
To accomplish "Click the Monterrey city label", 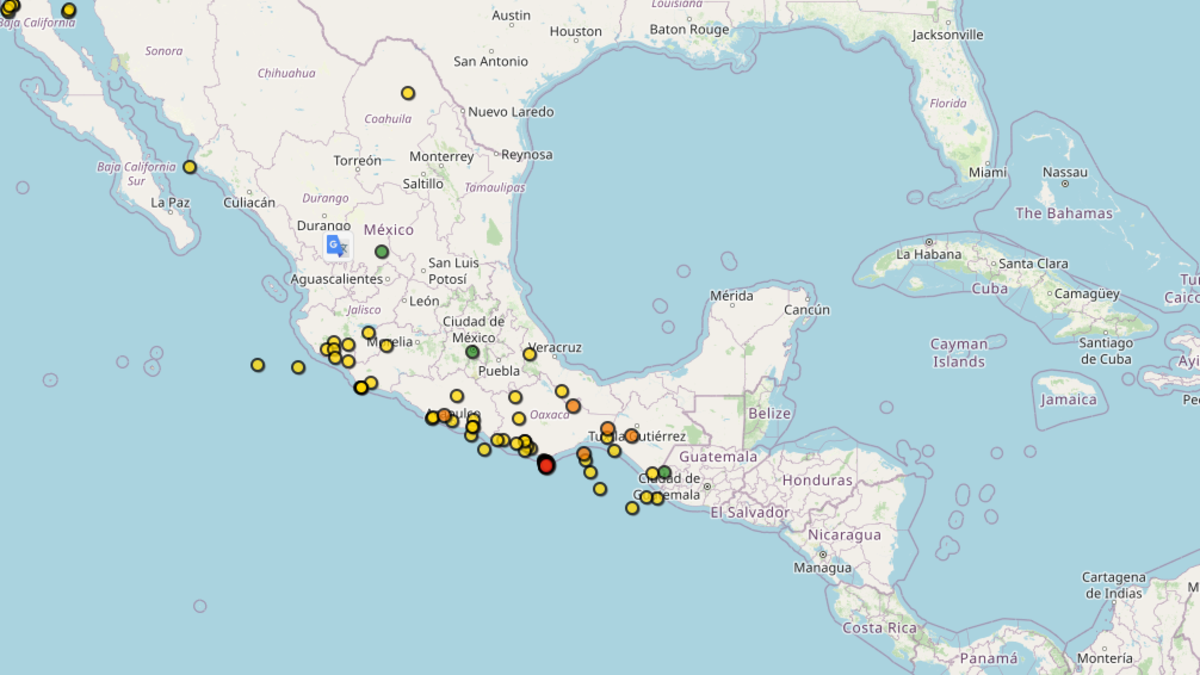I will [x=441, y=157].
